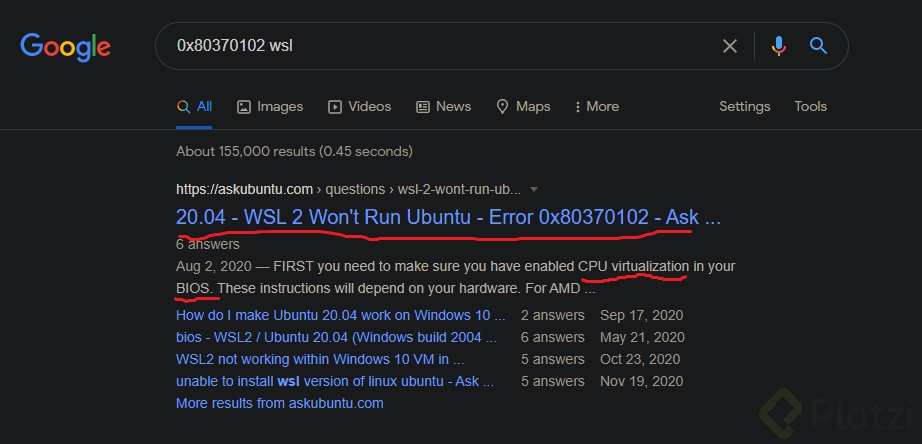Image resolution: width=922 pixels, height=444 pixels.
Task: Start voice search with microphone icon
Action: pyautogui.click(x=779, y=46)
